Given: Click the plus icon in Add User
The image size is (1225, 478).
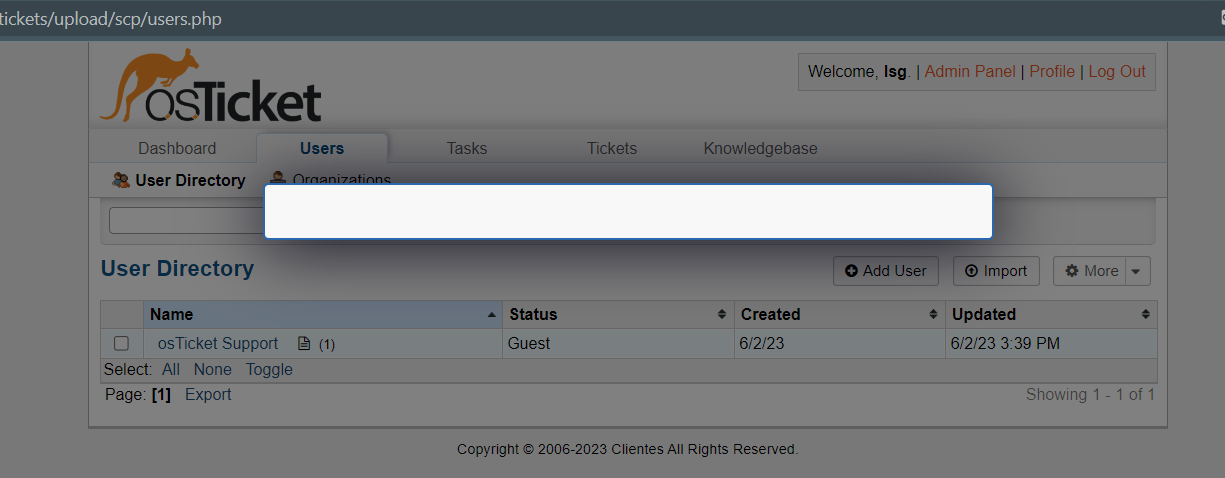Looking at the screenshot, I should pos(851,271).
